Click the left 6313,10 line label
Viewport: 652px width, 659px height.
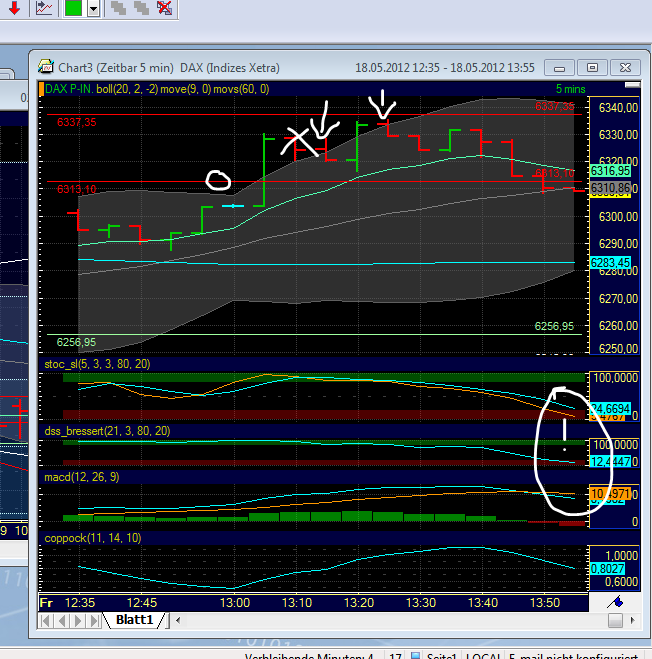(77, 189)
